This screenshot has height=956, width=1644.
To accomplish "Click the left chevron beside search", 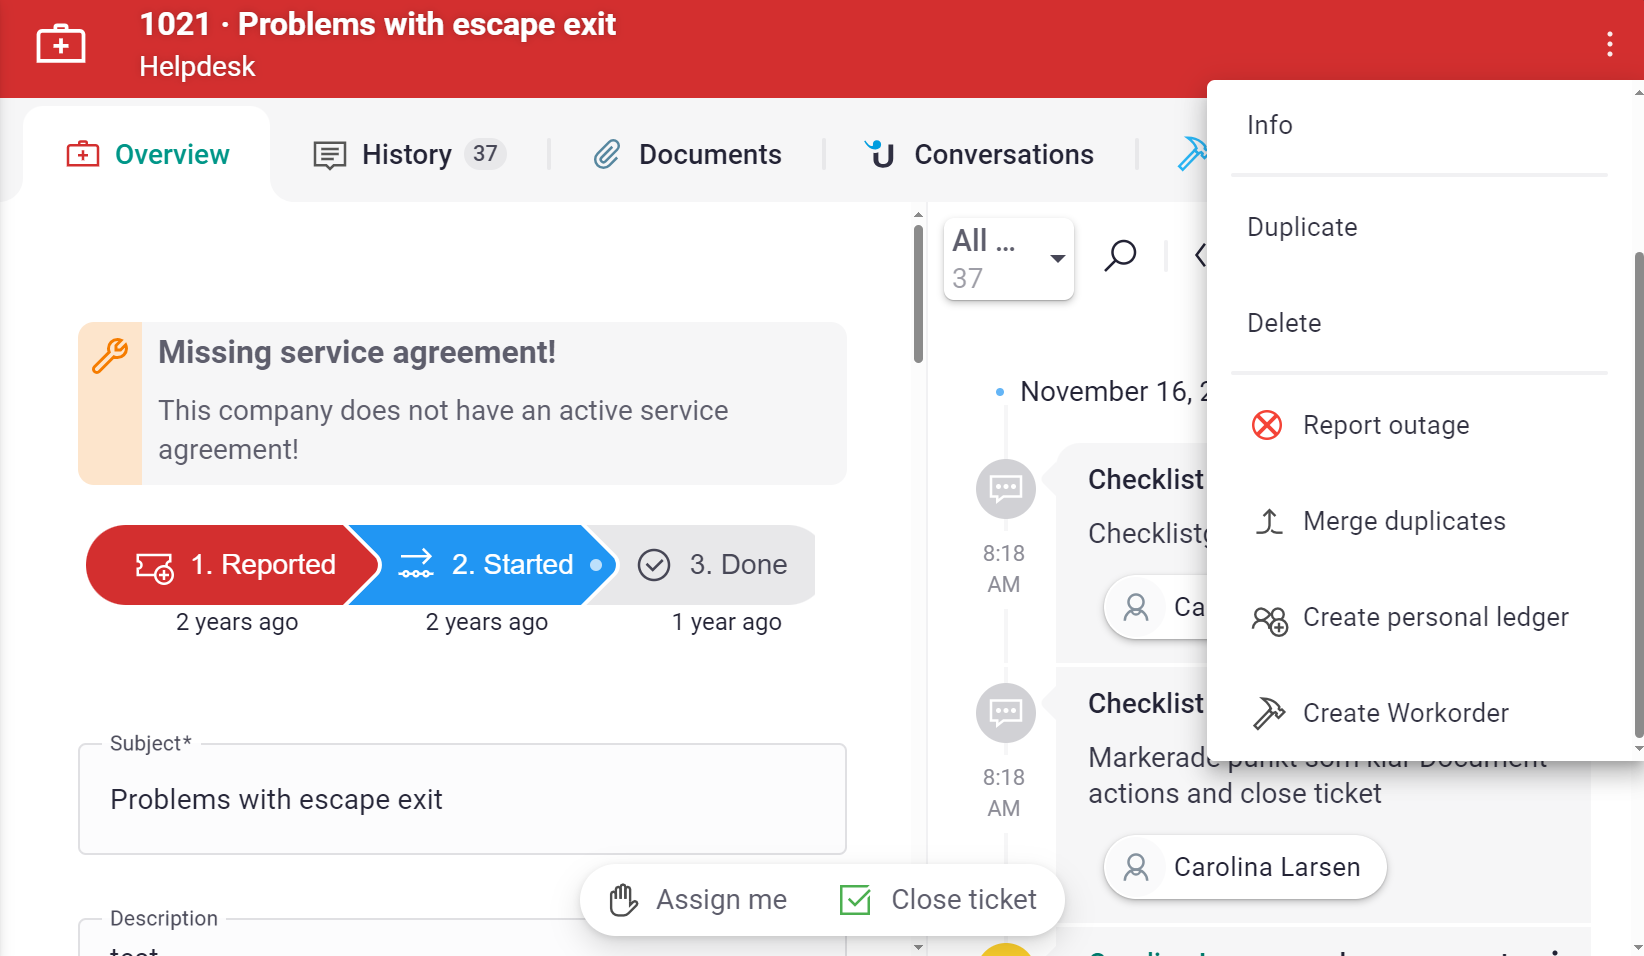I will click(1200, 256).
